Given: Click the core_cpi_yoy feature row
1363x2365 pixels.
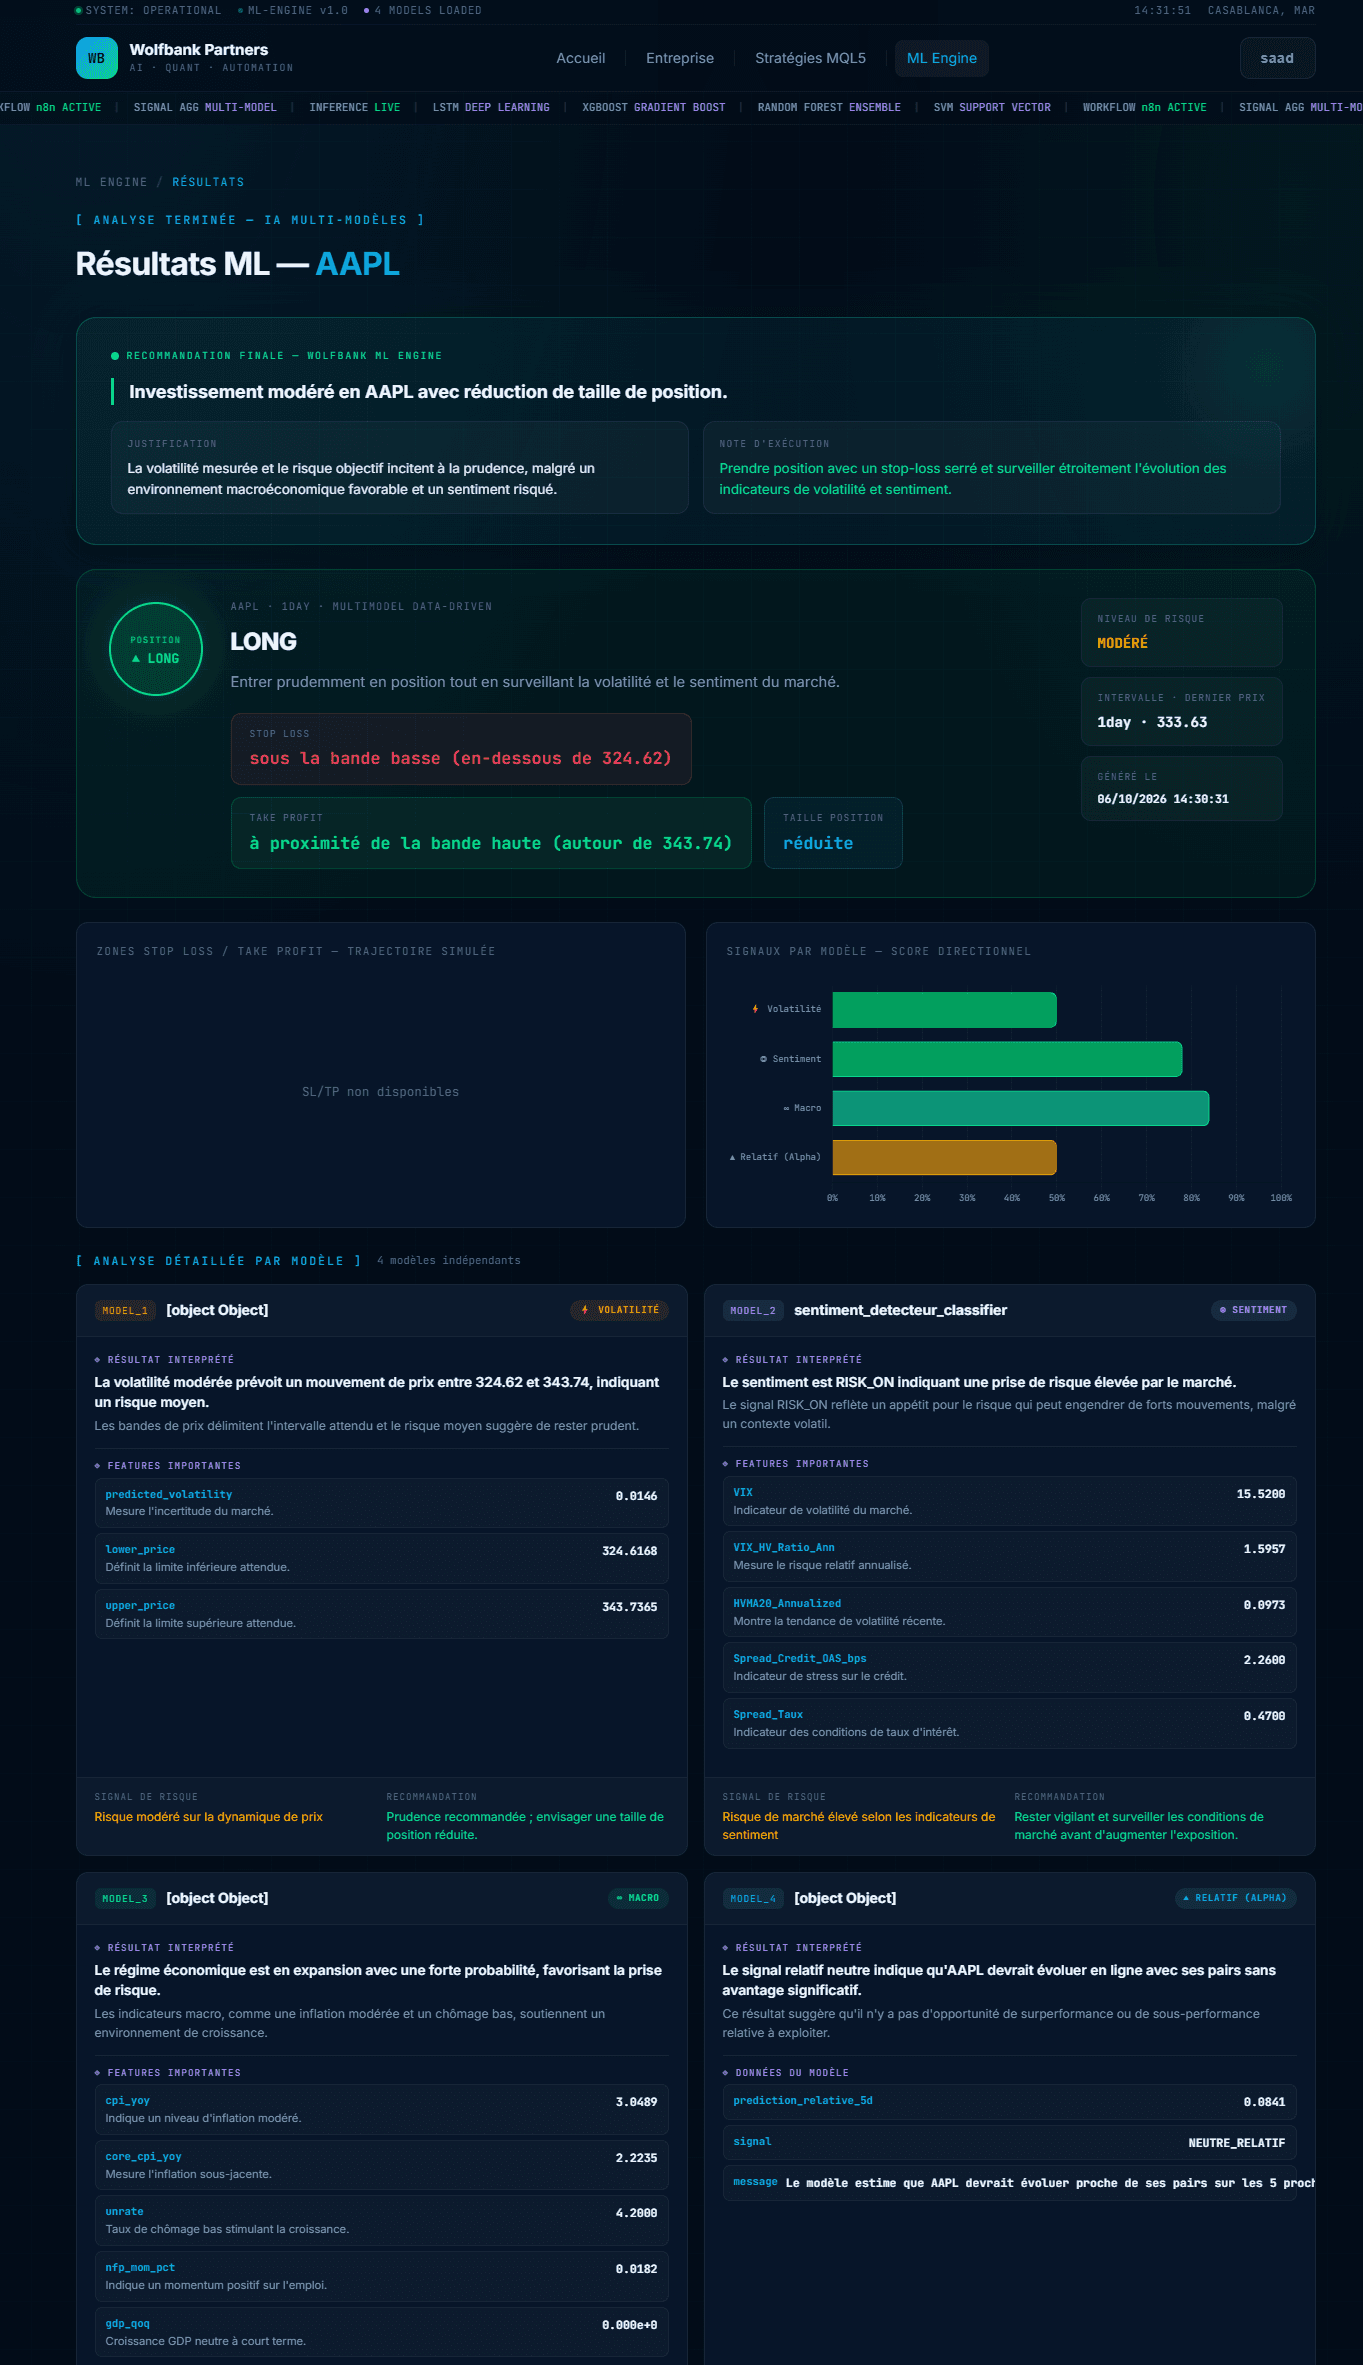Looking at the screenshot, I should [x=382, y=2165].
